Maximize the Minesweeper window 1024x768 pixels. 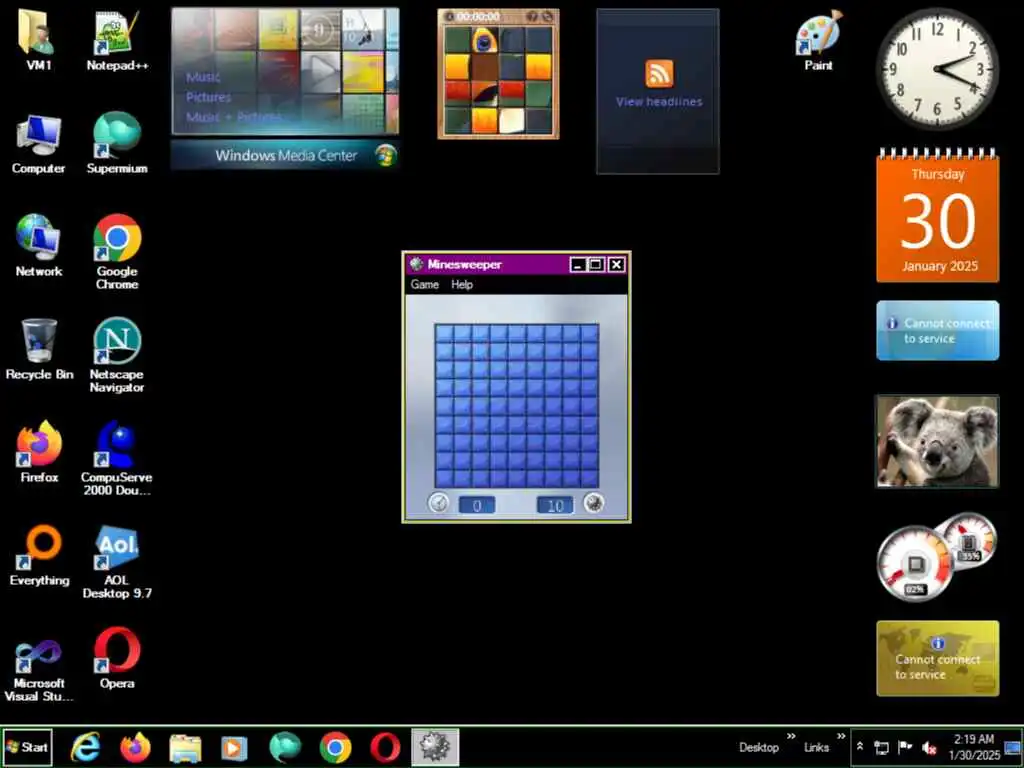tap(596, 264)
